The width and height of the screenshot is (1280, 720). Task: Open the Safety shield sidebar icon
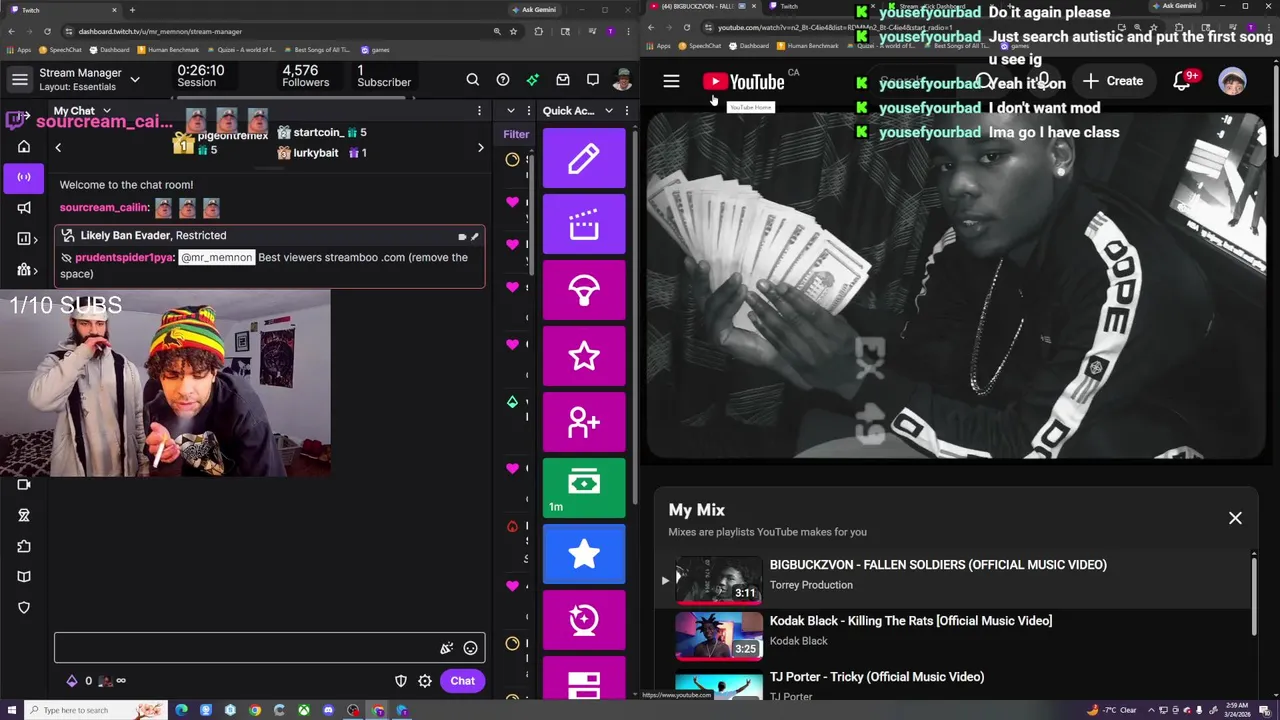pyautogui.click(x=24, y=608)
